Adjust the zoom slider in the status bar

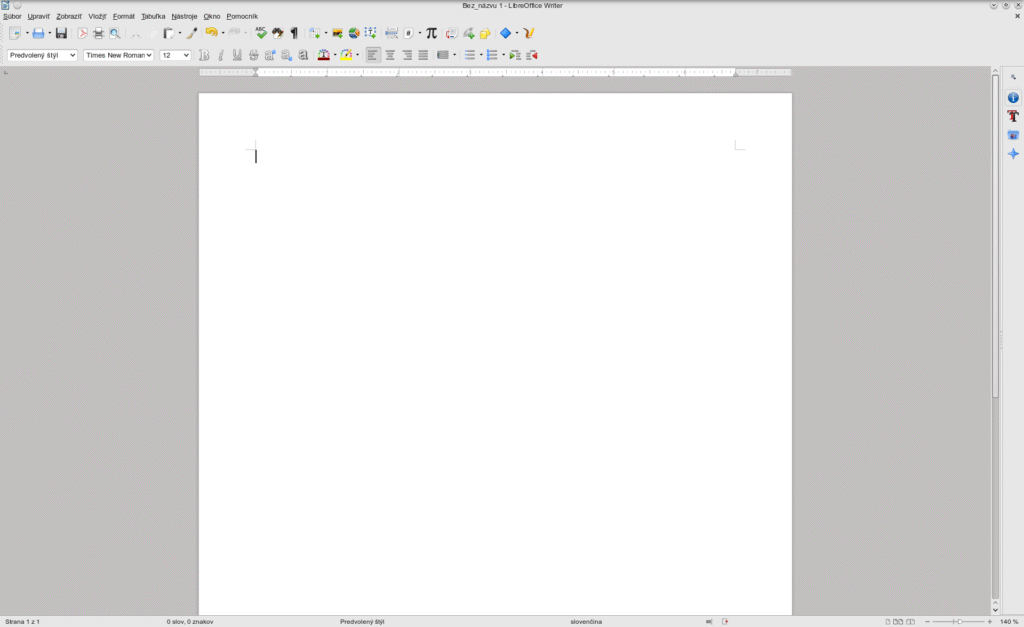[x=959, y=622]
